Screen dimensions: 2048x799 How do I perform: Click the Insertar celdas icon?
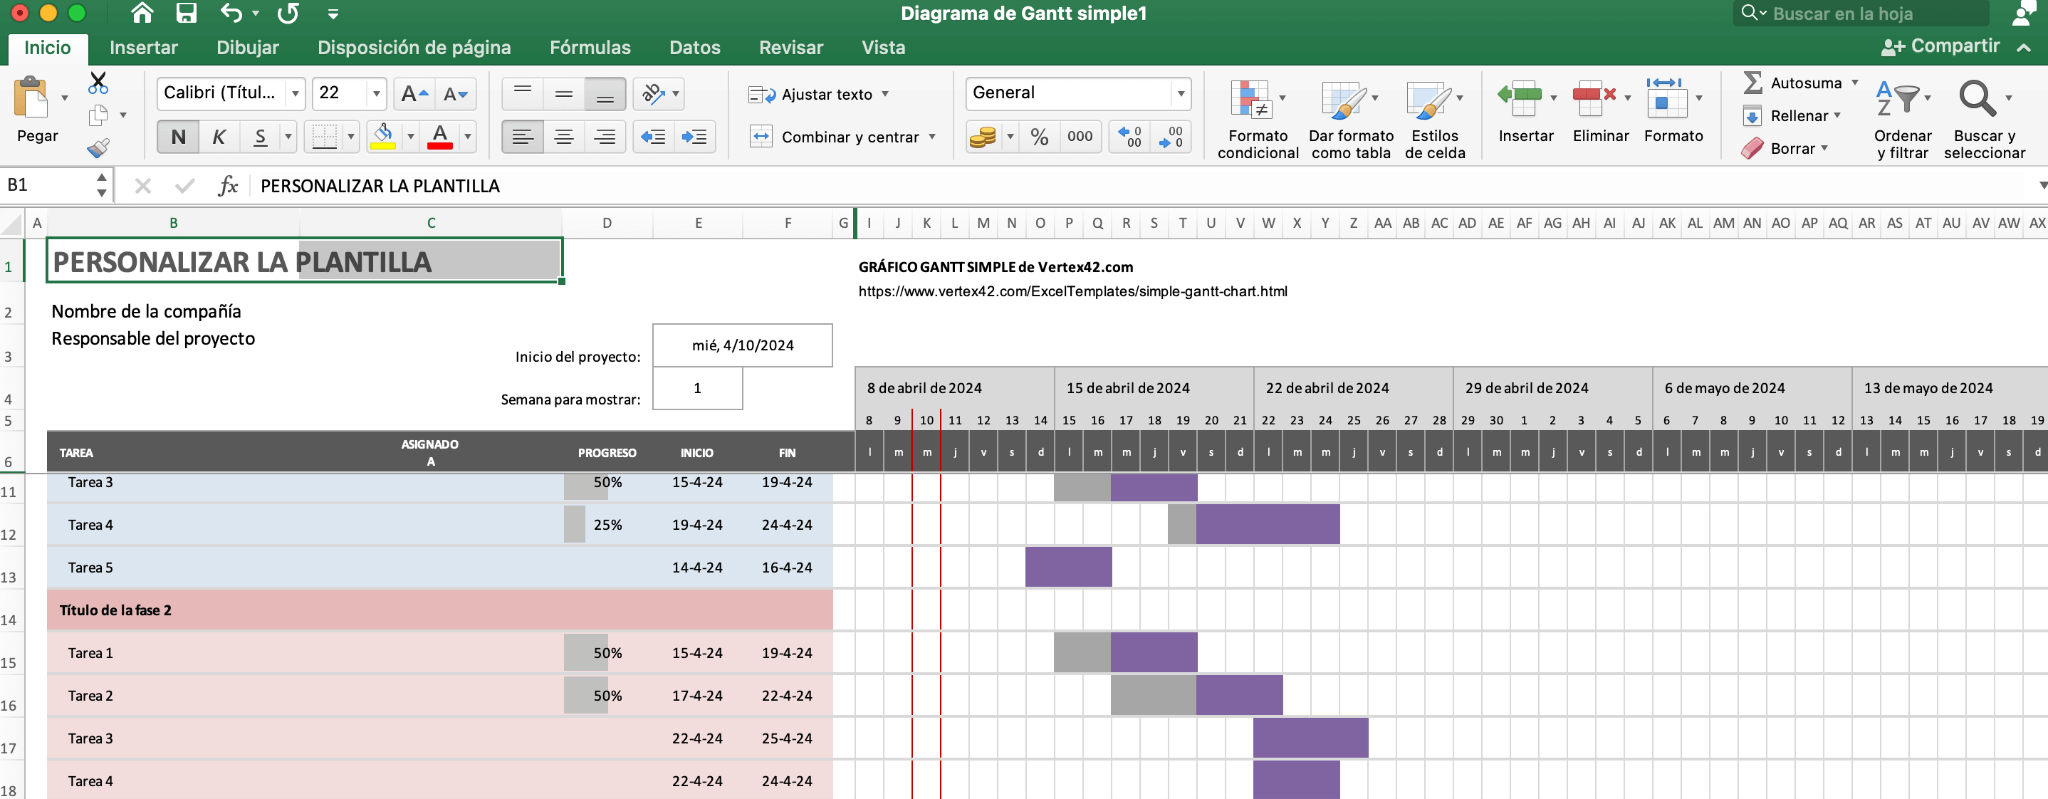pos(1520,100)
